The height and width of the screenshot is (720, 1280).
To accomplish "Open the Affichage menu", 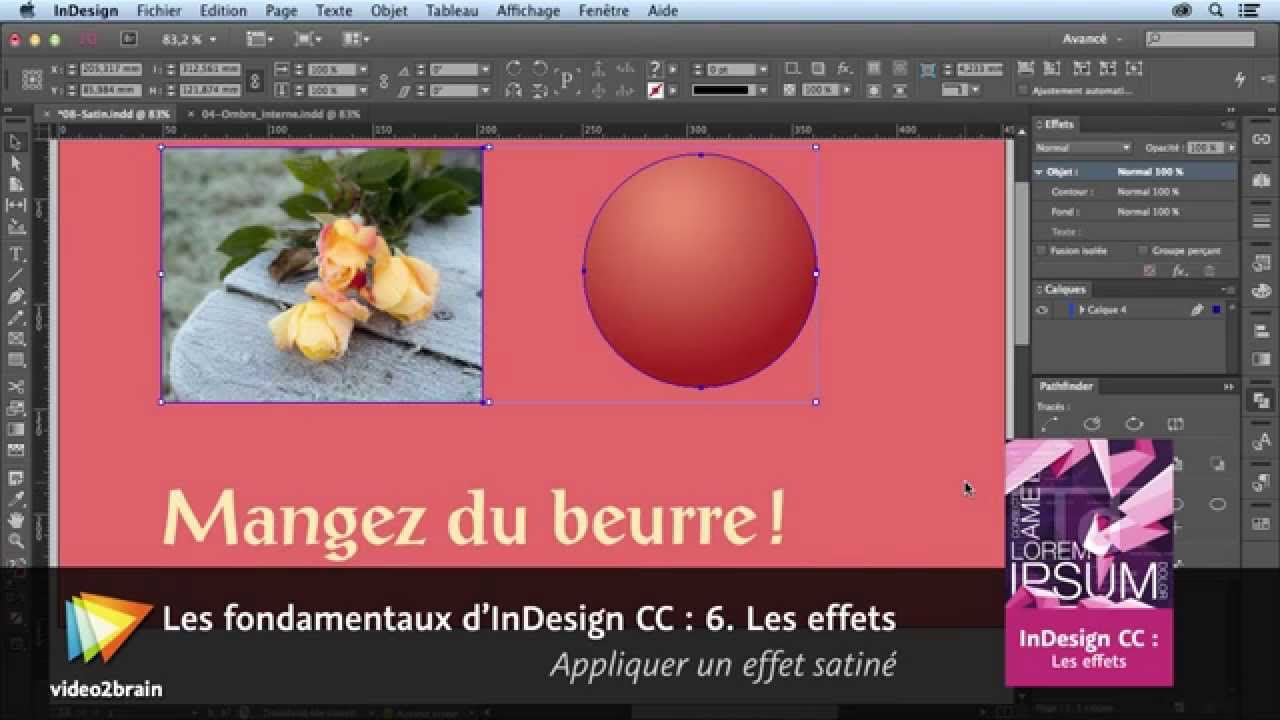I will [x=528, y=11].
